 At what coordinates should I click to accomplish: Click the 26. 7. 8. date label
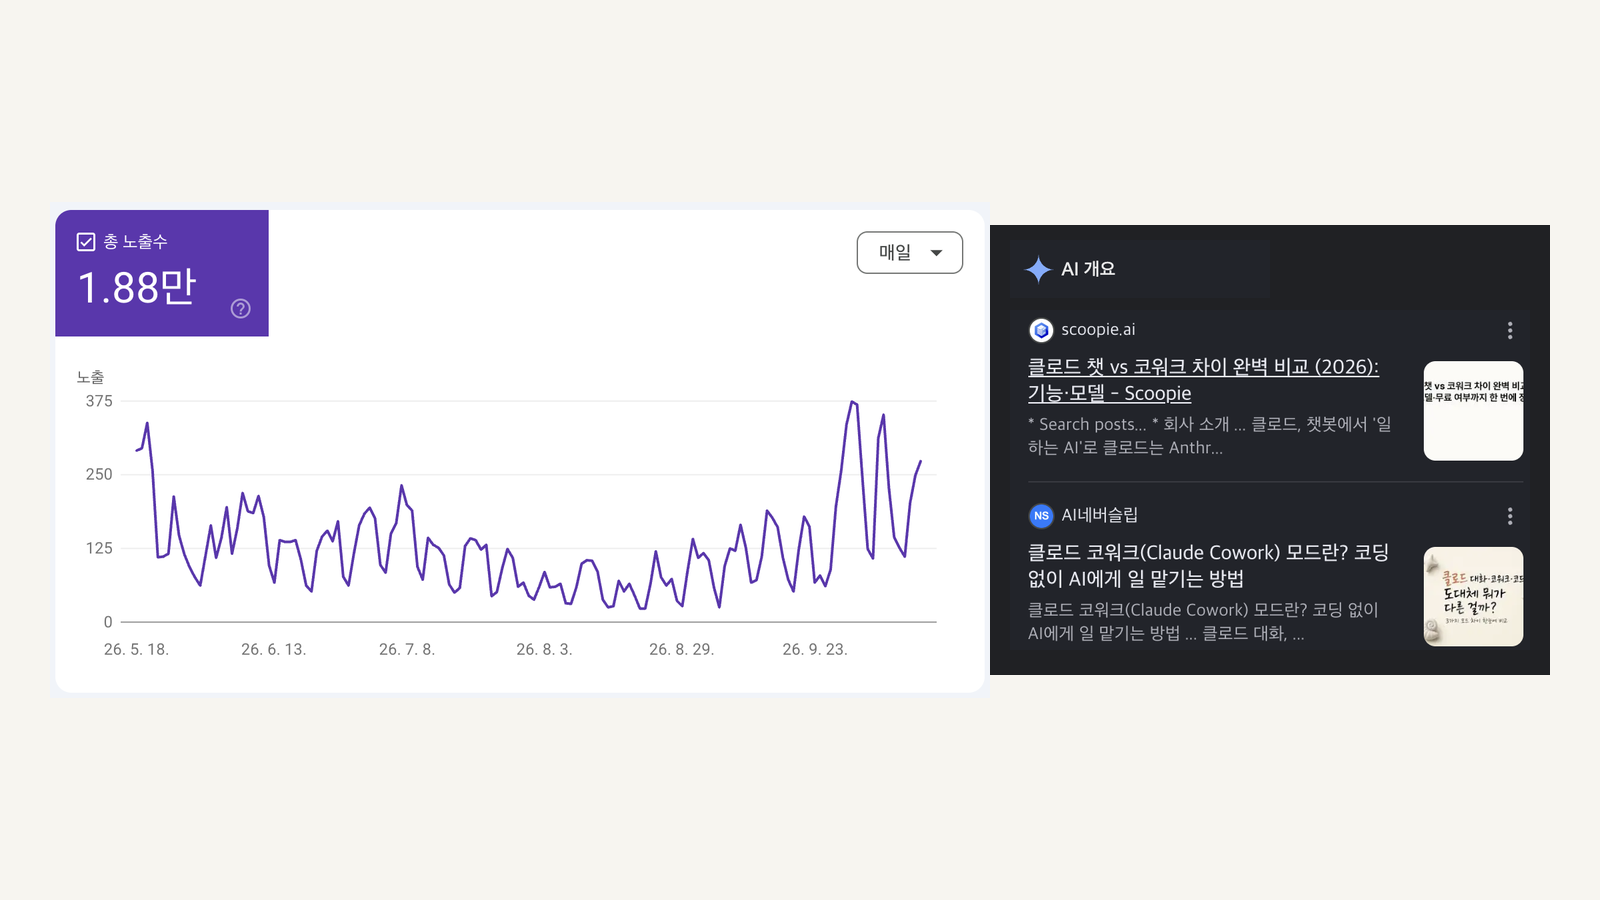[407, 650]
